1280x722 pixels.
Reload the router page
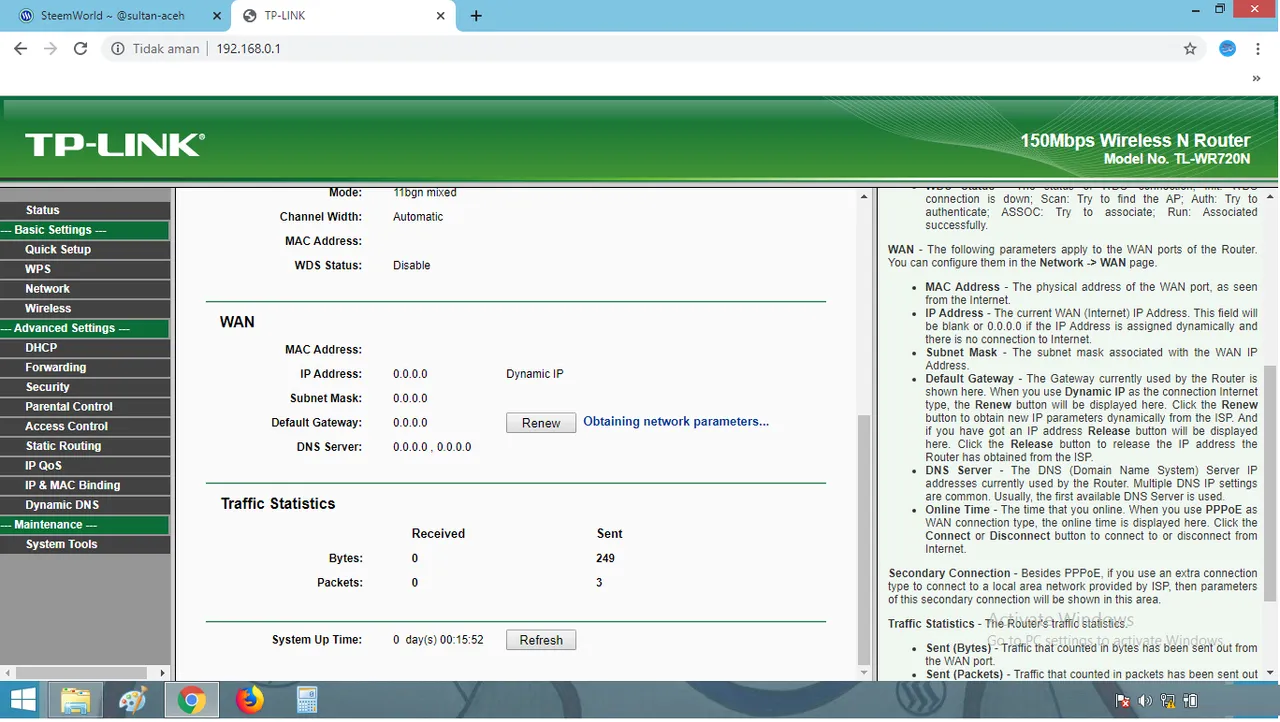coord(81,48)
